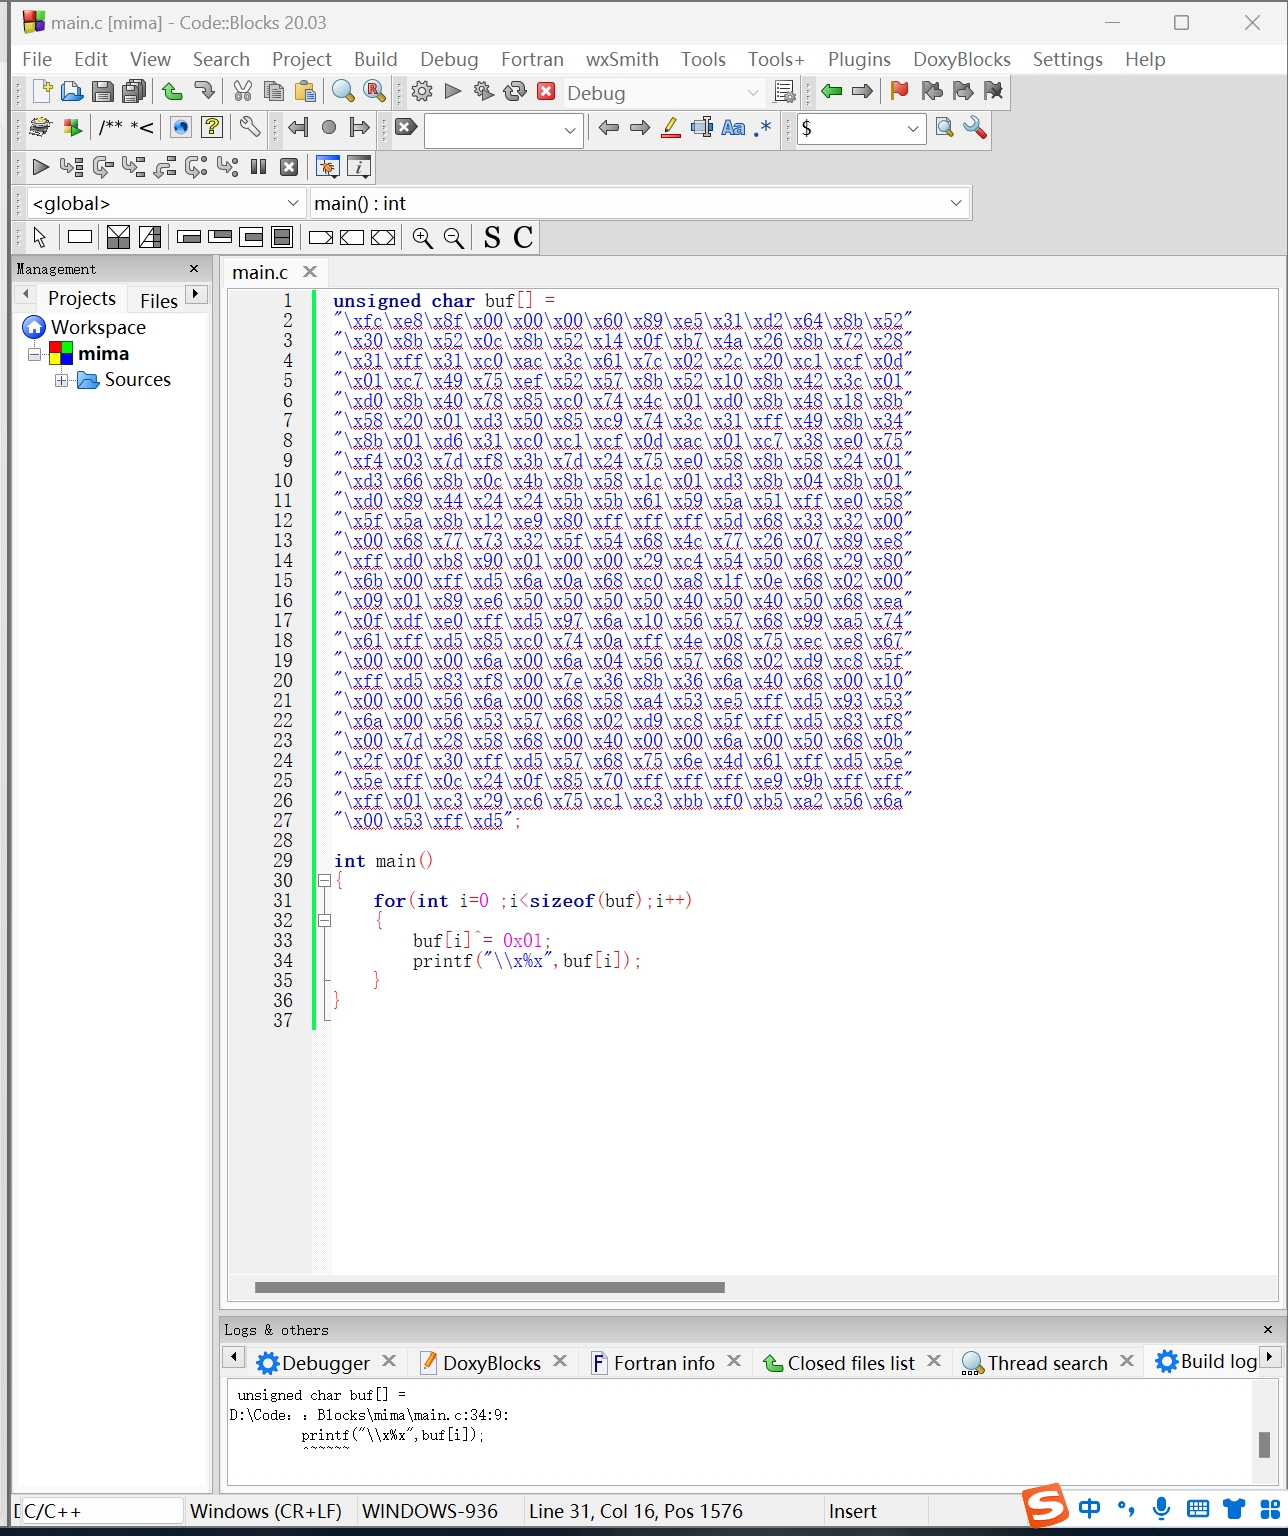Screen dimensions: 1288x1536
Task: Create a new file via toolbar icon
Action: tap(42, 92)
